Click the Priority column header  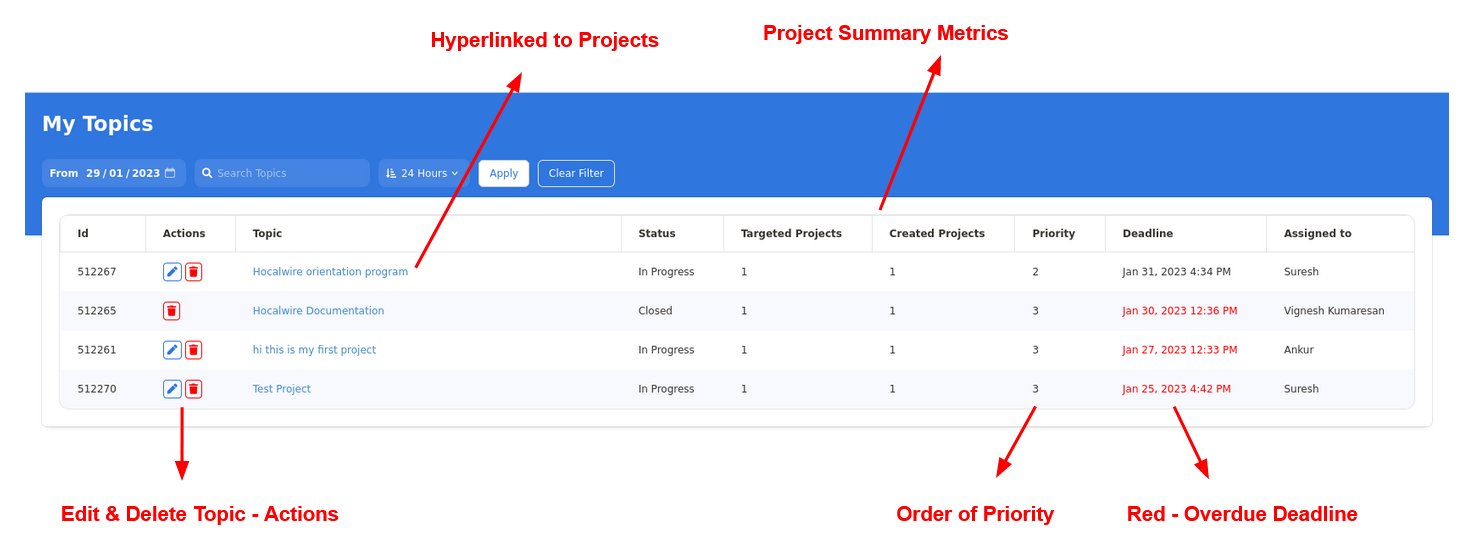coord(1053,234)
